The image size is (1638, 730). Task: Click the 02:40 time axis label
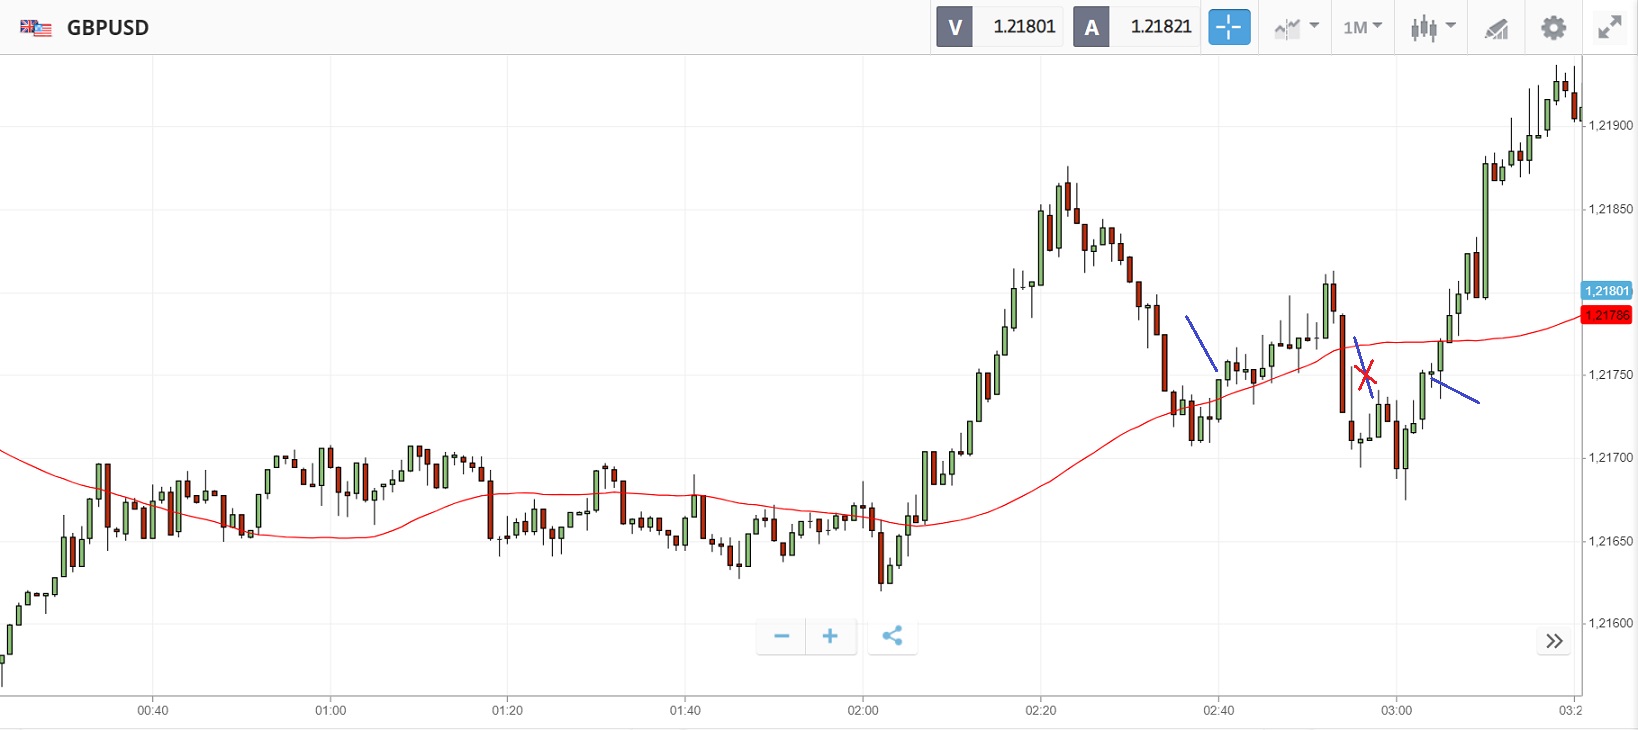(1219, 711)
